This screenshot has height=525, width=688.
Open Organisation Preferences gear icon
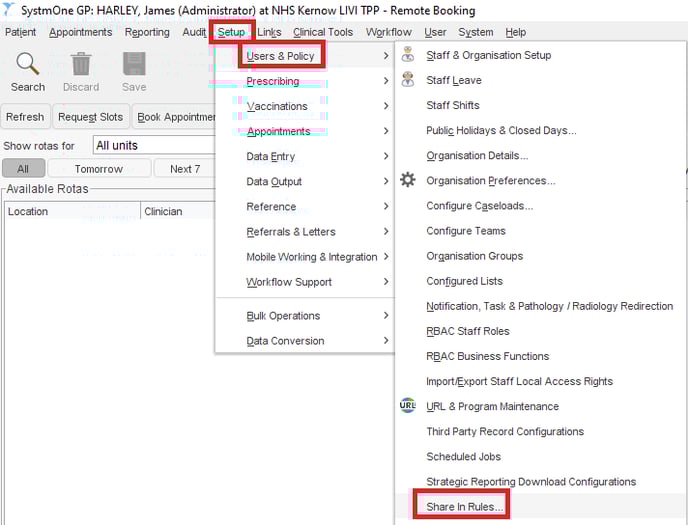pyautogui.click(x=408, y=181)
